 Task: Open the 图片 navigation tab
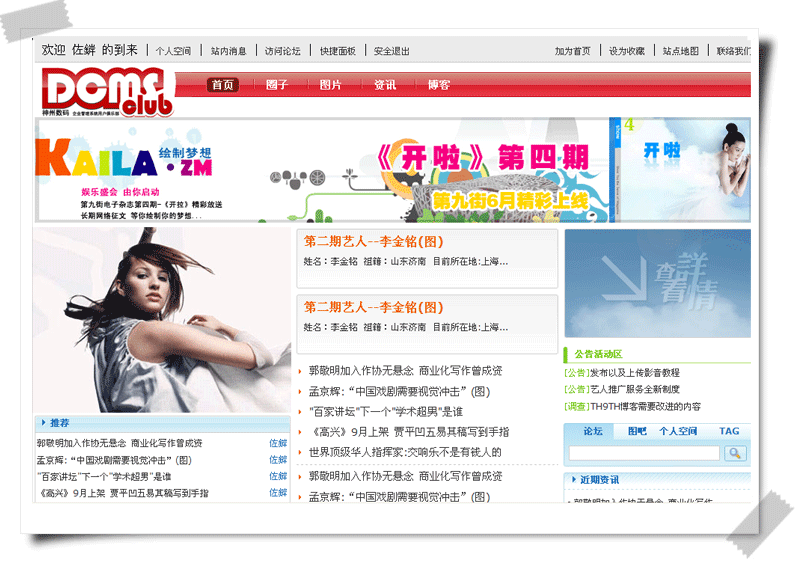[330, 85]
